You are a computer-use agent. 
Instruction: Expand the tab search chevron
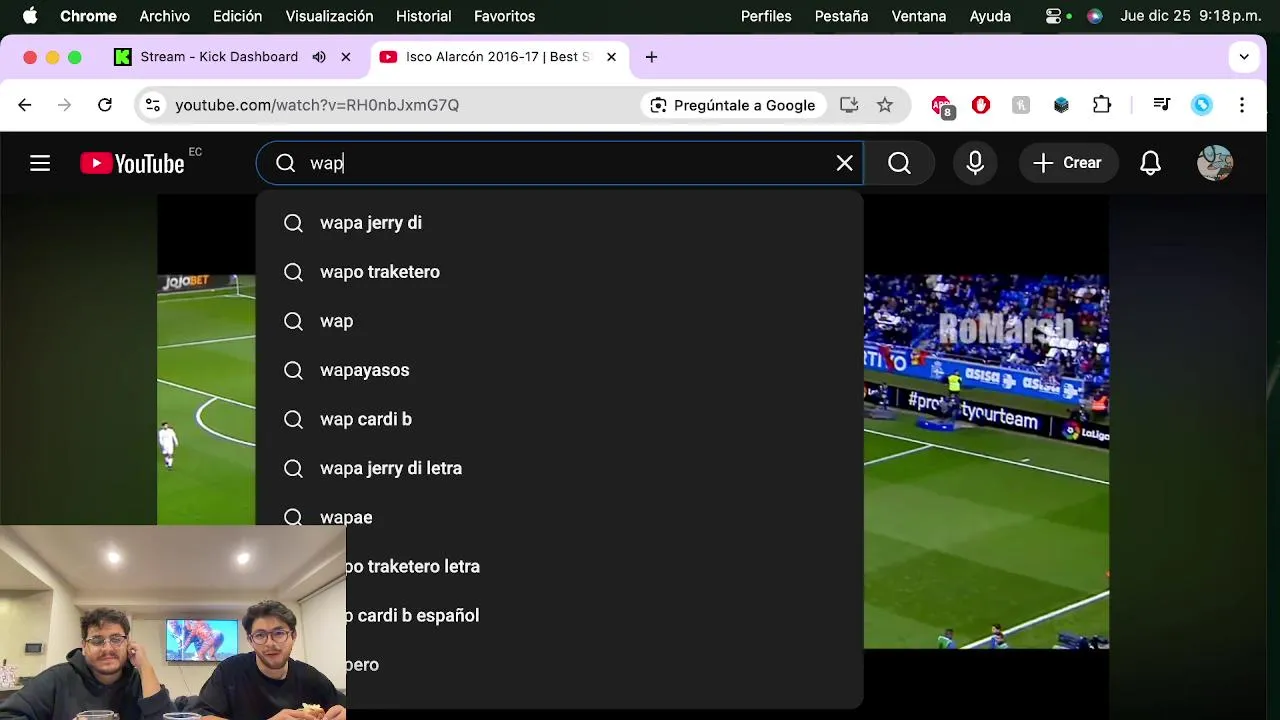[1244, 57]
